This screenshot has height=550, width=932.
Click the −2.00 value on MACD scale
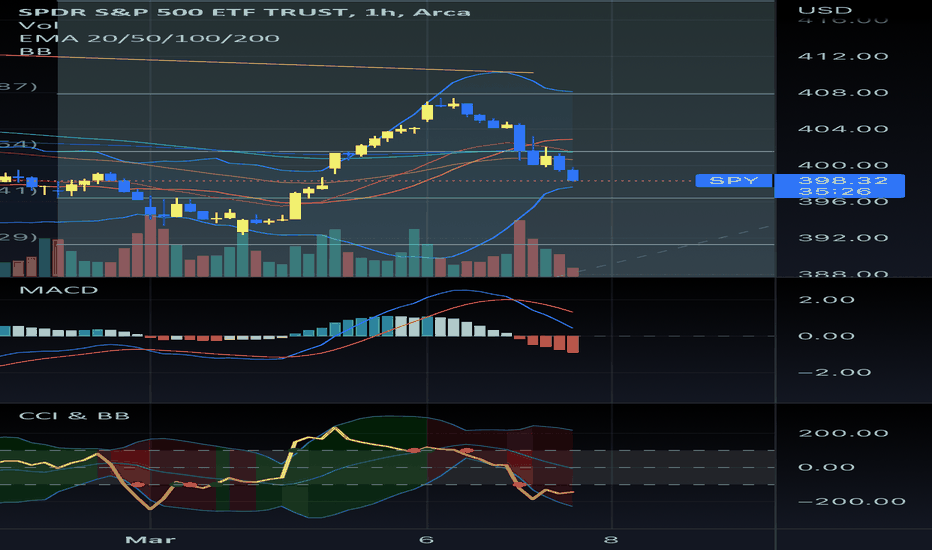pyautogui.click(x=835, y=373)
